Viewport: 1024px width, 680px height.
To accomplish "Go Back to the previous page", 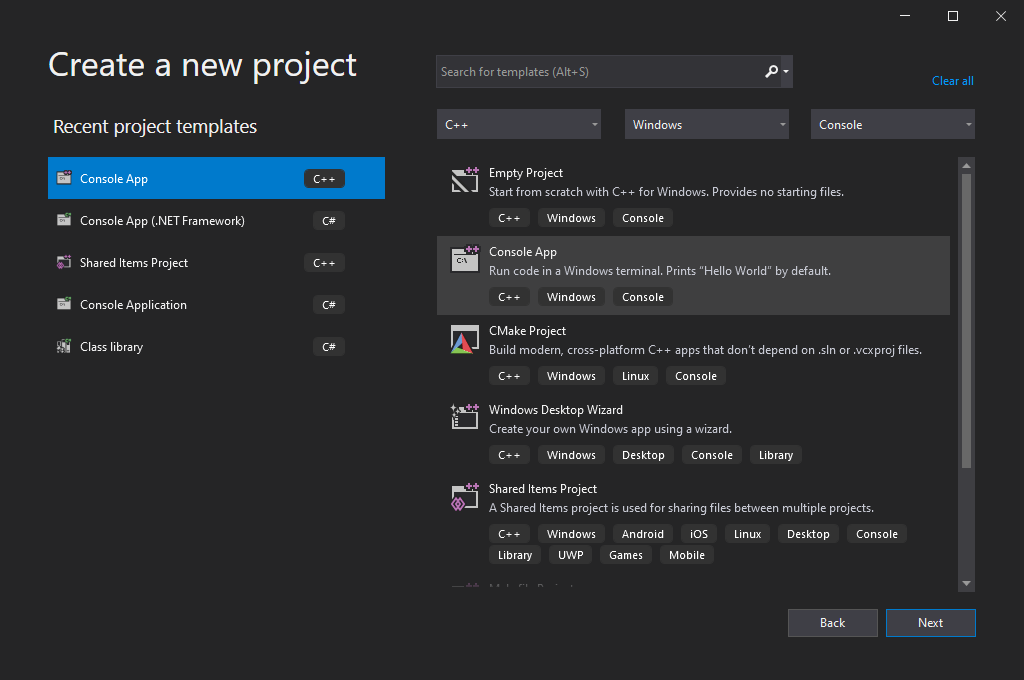I will 832,623.
